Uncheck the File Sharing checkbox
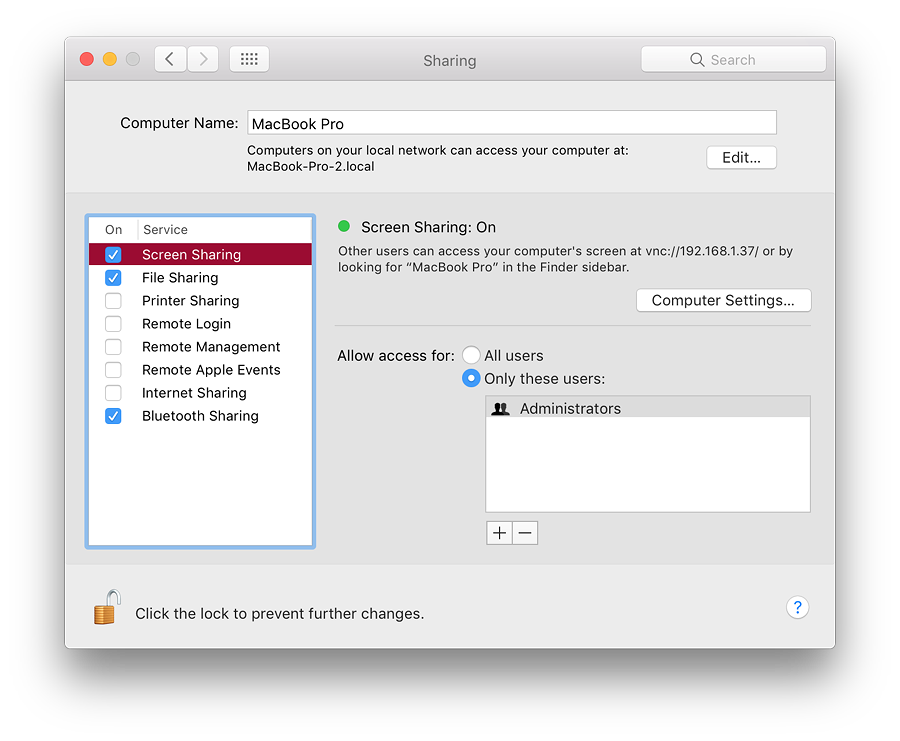This screenshot has height=741, width=900. click(x=113, y=278)
